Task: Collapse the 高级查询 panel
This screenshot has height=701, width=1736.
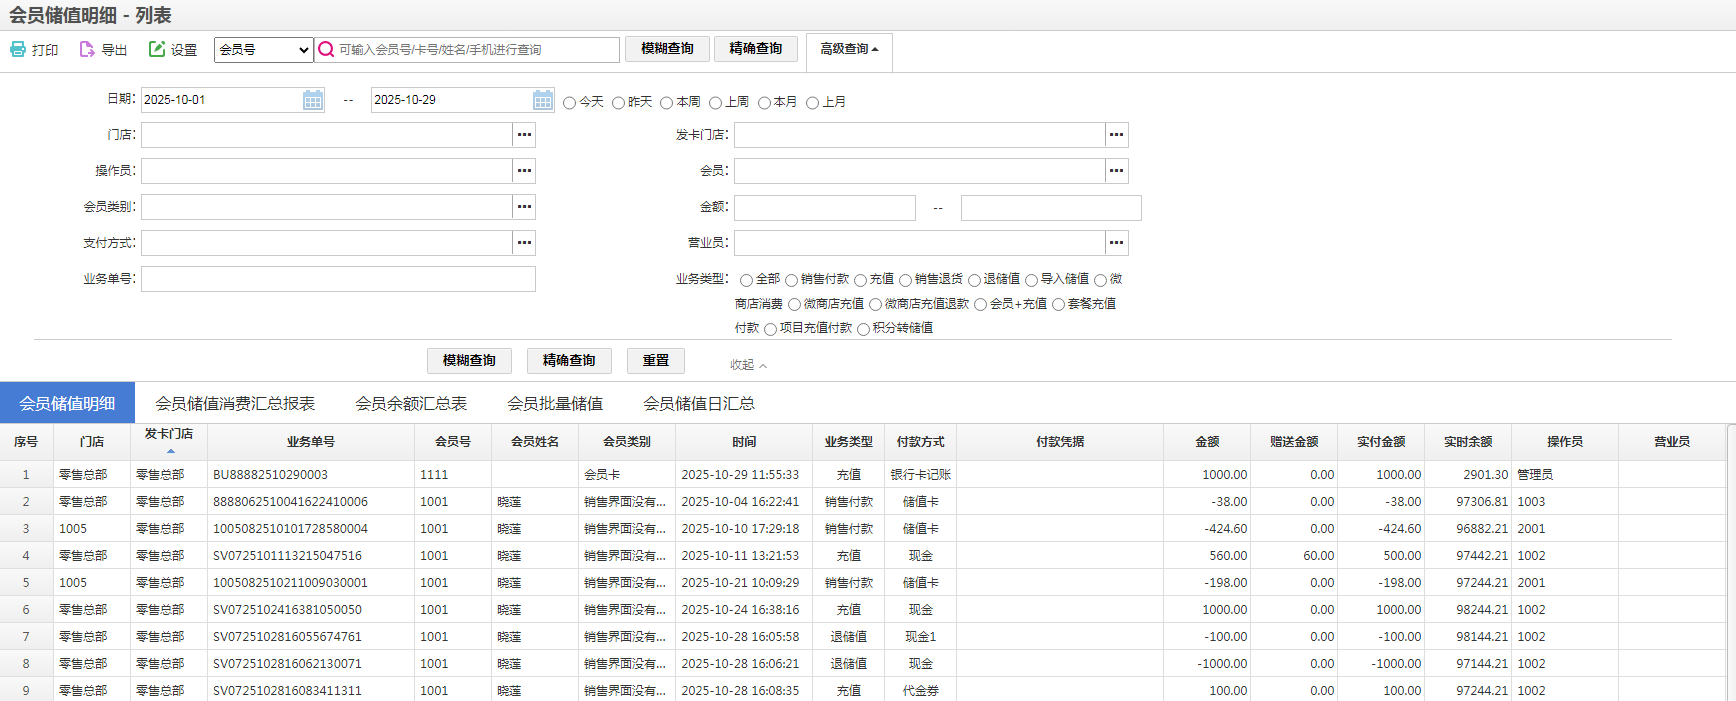Action: 849,49
